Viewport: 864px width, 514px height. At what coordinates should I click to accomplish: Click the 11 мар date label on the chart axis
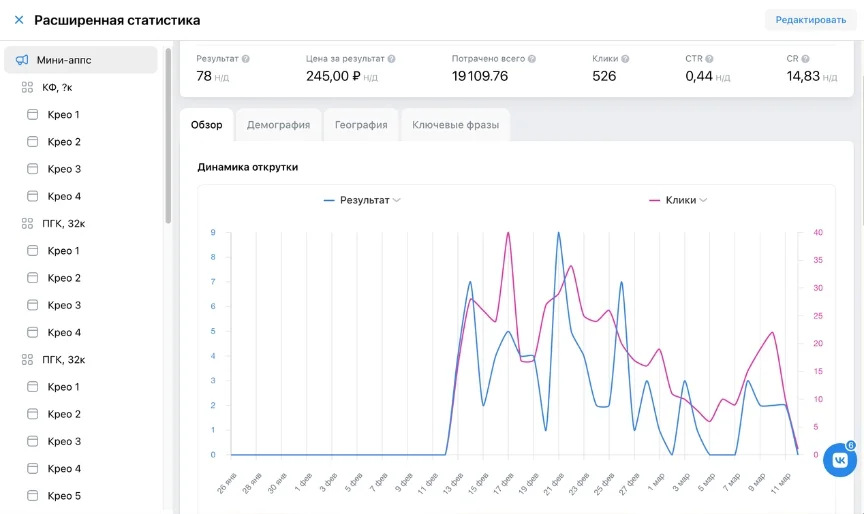pos(781,483)
